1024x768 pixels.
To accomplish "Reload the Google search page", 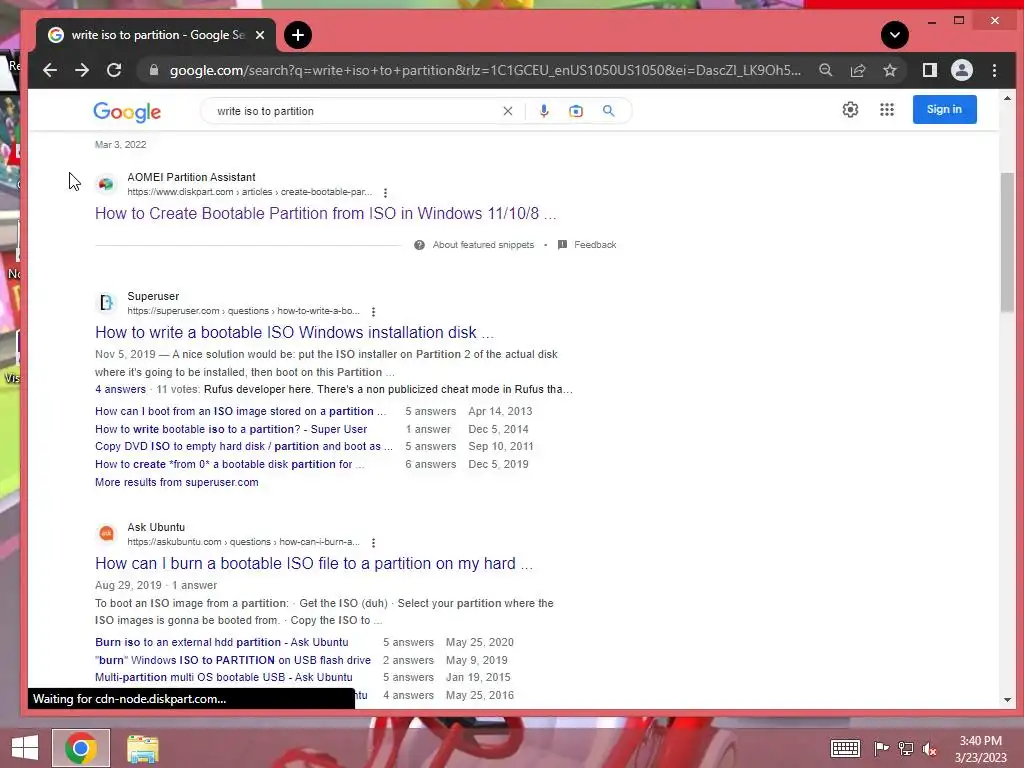I will pos(114,71).
